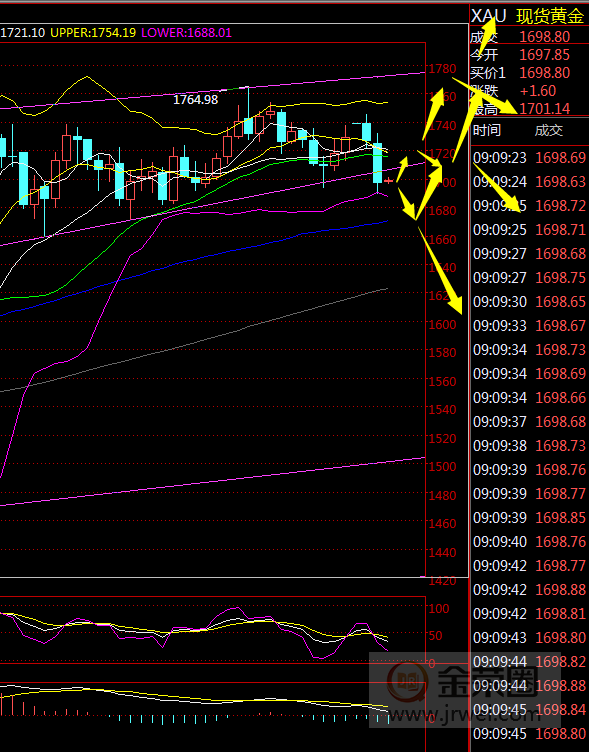589x752 pixels.
Task: Select the 09:09:39 1698.85 trade row
Action: [x=530, y=518]
